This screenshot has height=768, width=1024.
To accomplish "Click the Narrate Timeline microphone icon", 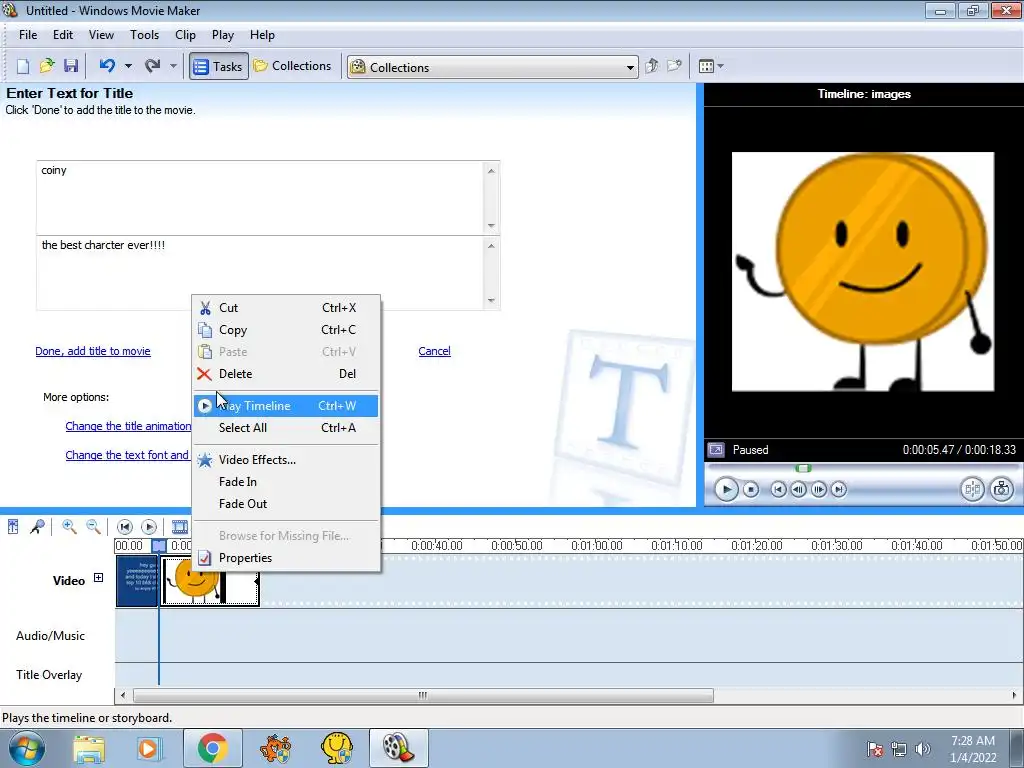I will tap(37, 526).
